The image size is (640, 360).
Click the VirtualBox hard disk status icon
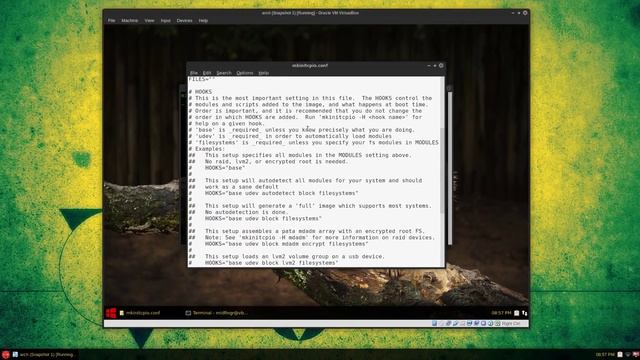(x=434, y=323)
